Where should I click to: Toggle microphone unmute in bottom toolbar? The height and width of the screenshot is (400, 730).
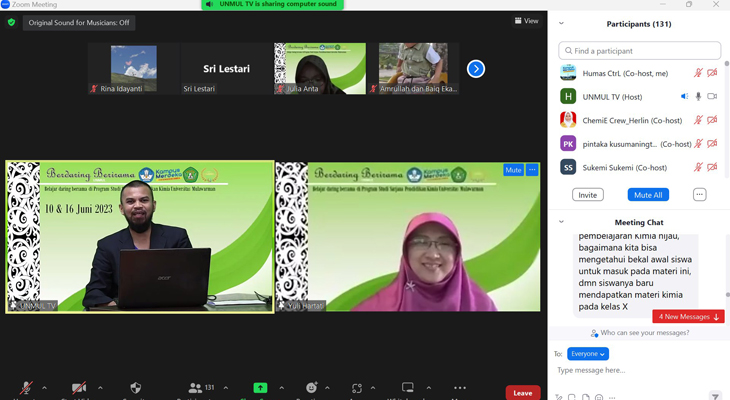[x=26, y=388]
